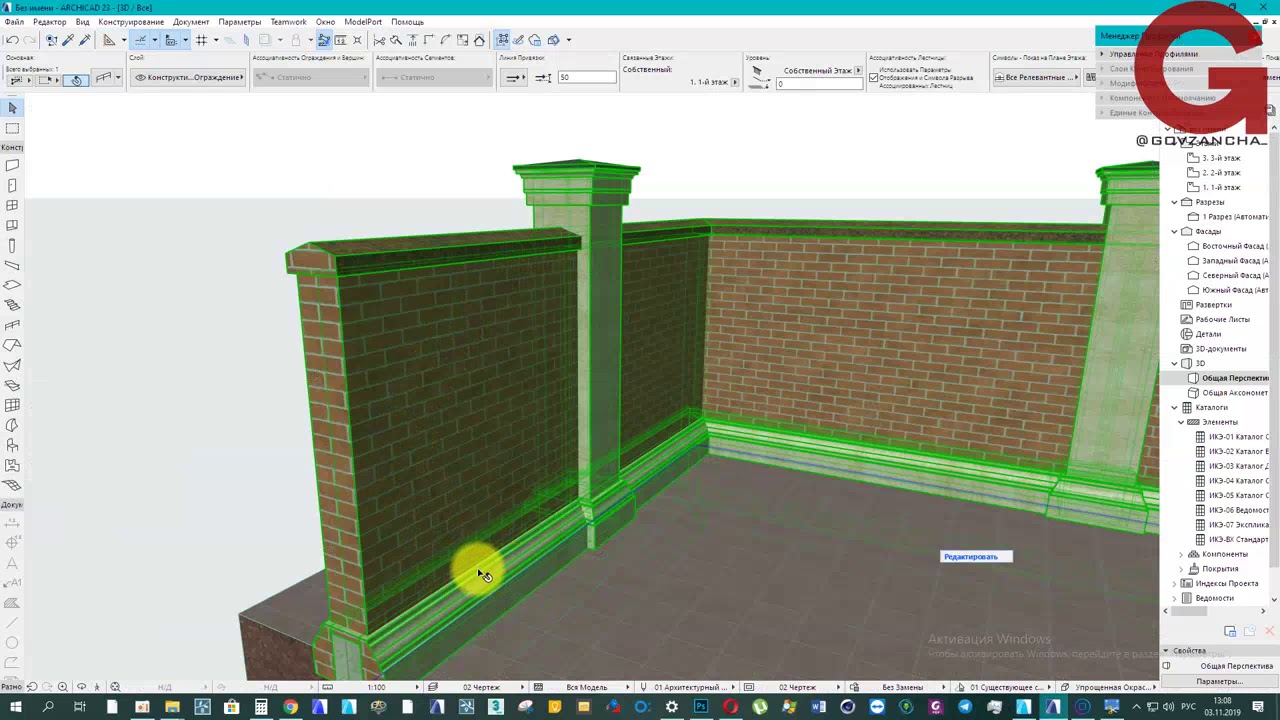Screen dimensions: 1280x720
Task: Click the Chrome icon in the taskbar
Action: pyautogui.click(x=290, y=707)
